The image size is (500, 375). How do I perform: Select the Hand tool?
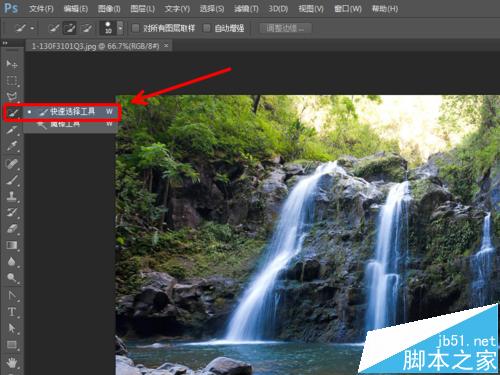[12, 362]
